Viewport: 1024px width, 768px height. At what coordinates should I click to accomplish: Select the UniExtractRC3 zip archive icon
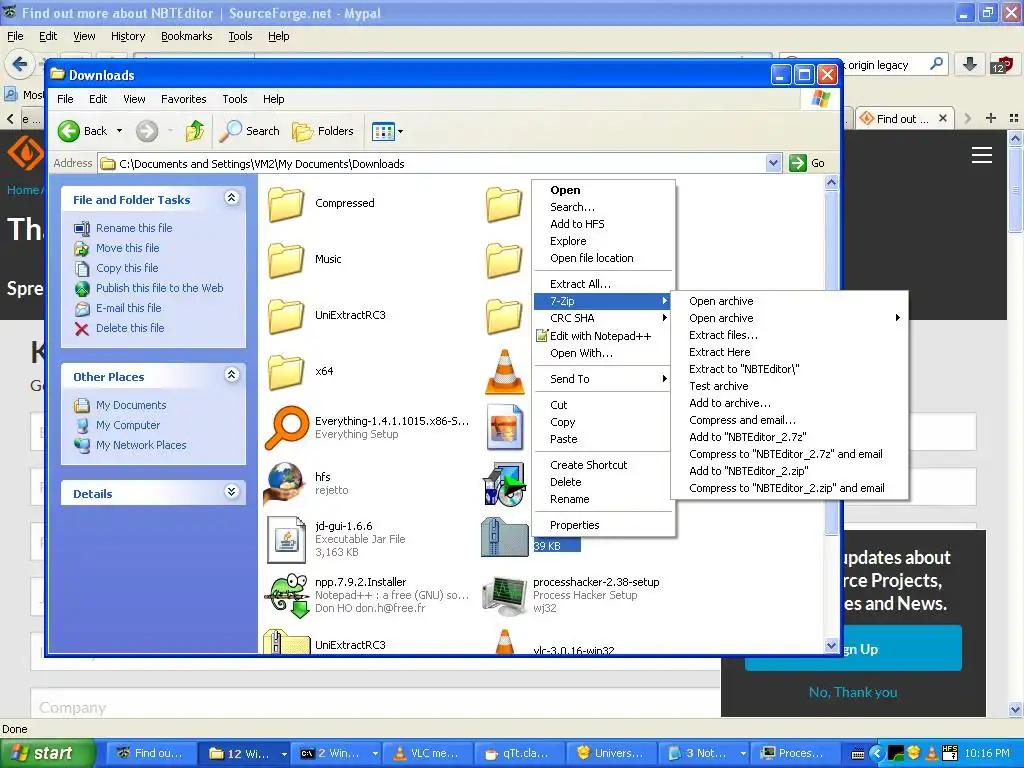click(286, 641)
